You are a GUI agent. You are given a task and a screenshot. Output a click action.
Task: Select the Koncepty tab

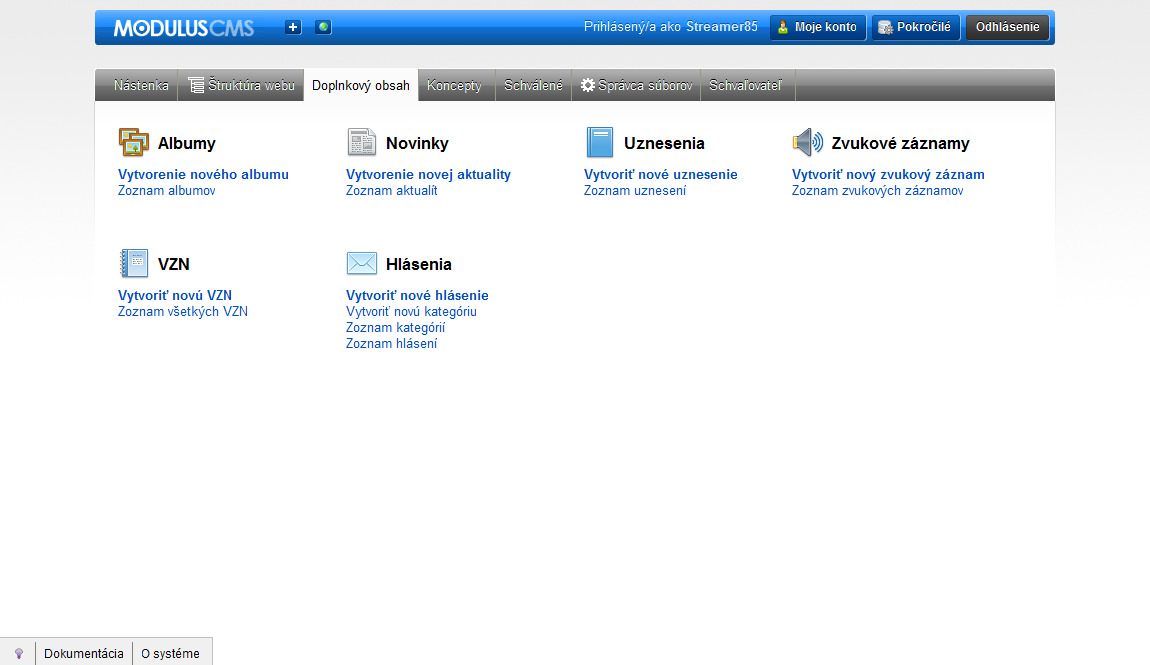pyautogui.click(x=454, y=86)
